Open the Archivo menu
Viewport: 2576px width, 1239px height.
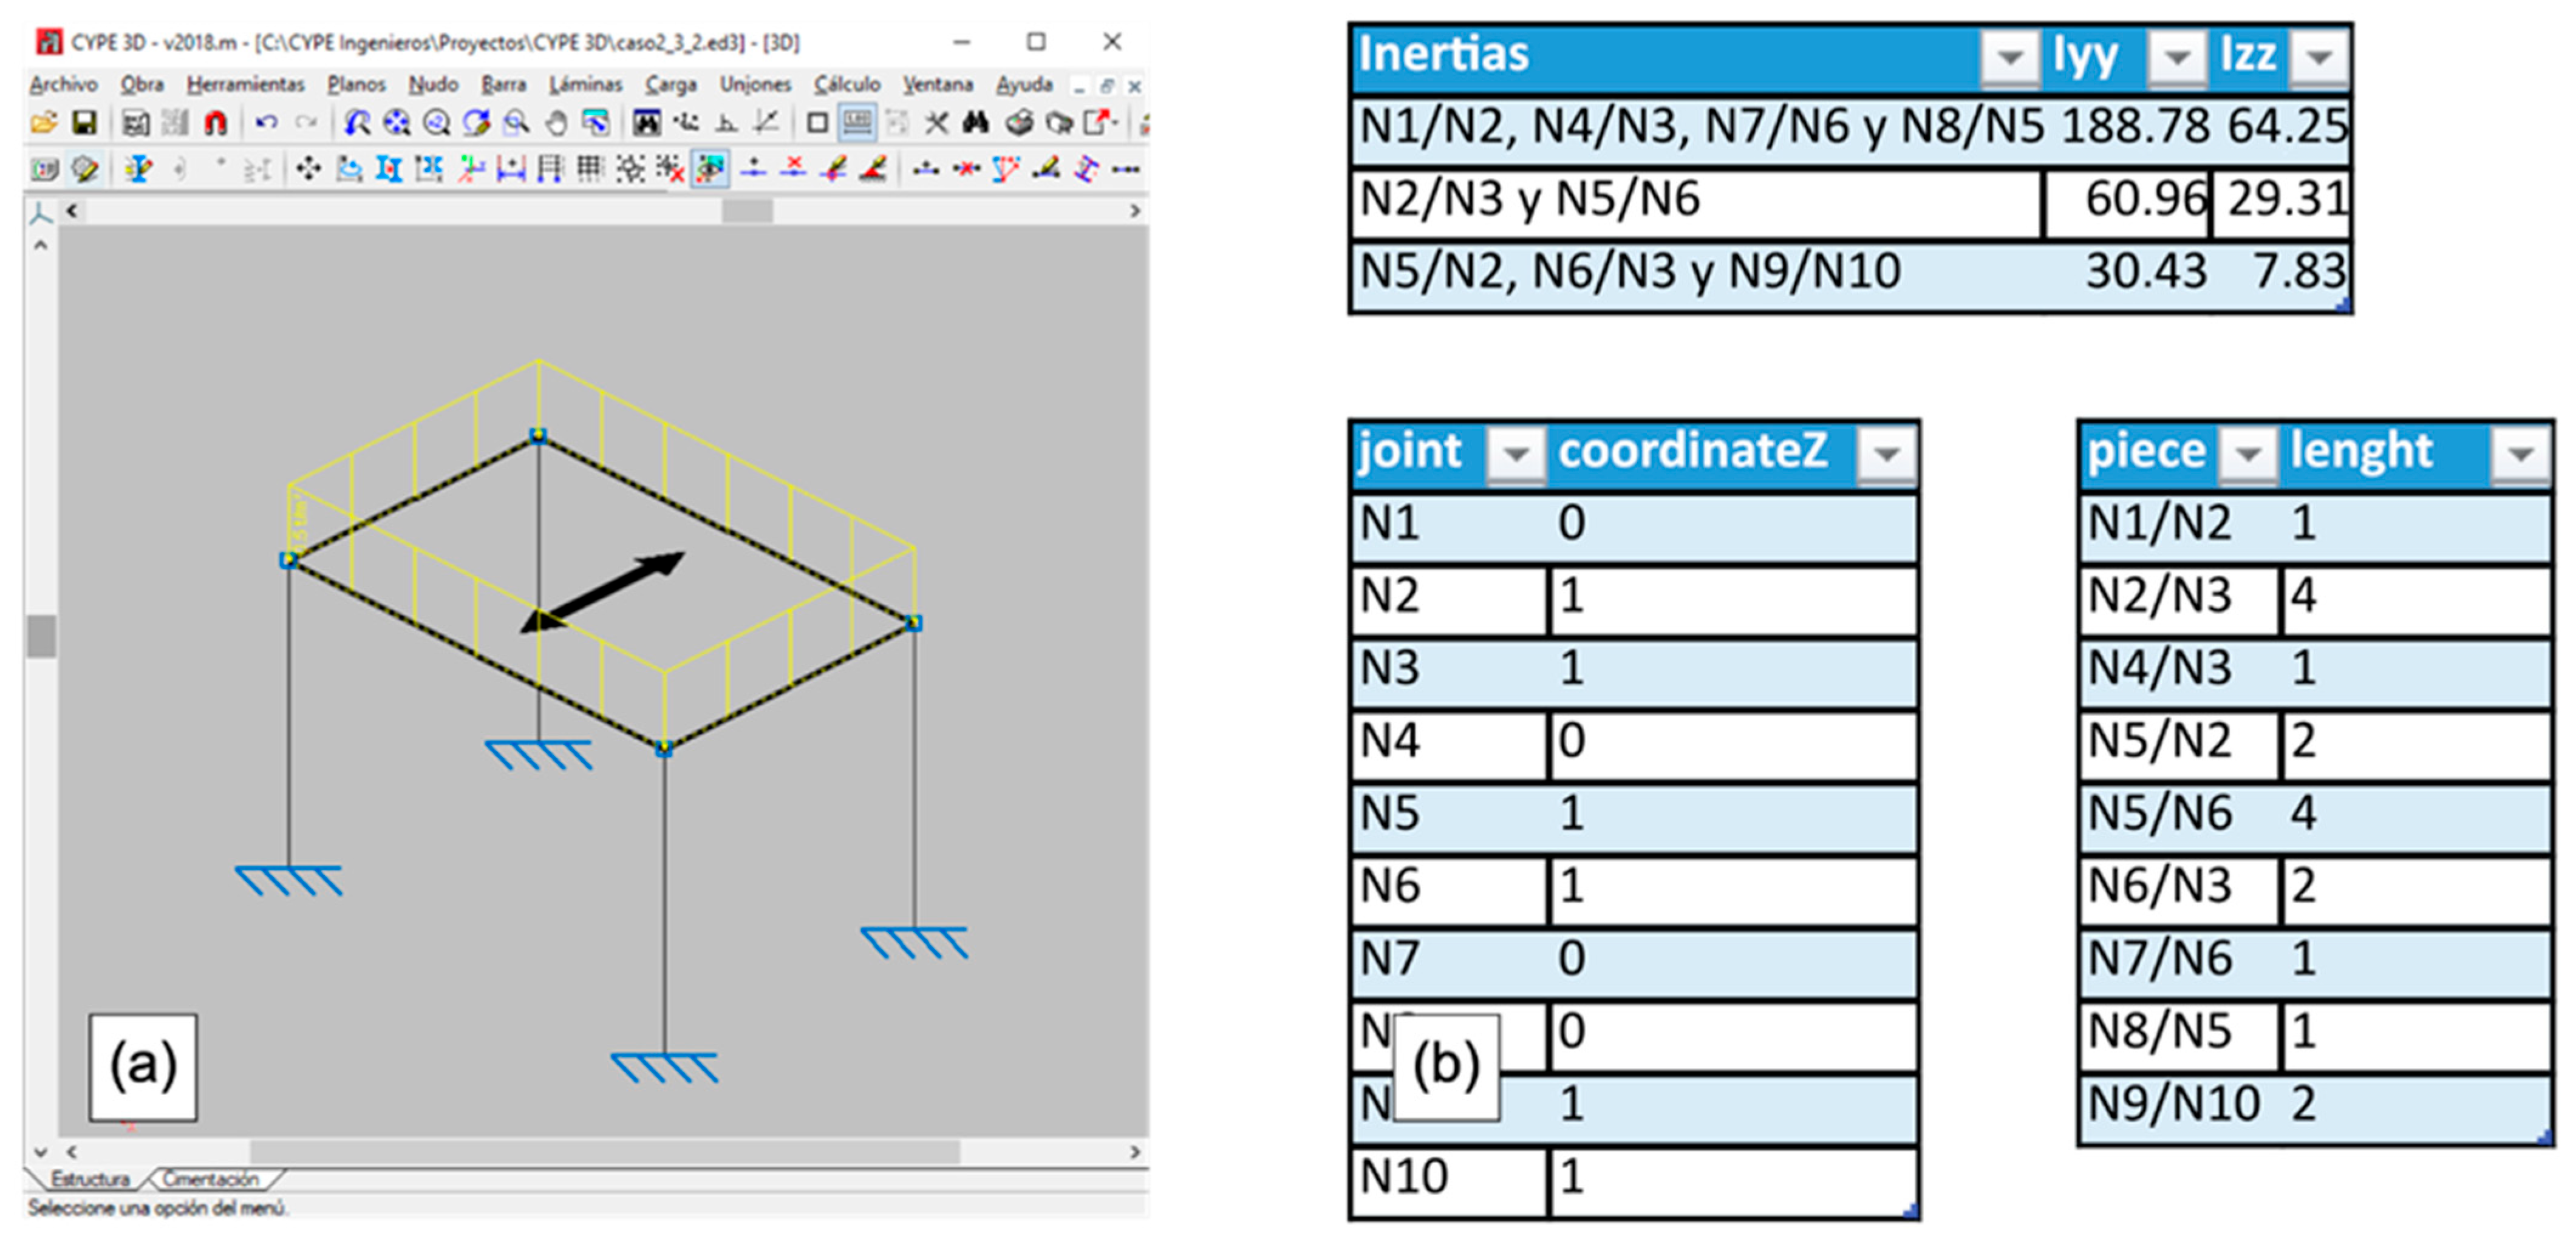63,84
